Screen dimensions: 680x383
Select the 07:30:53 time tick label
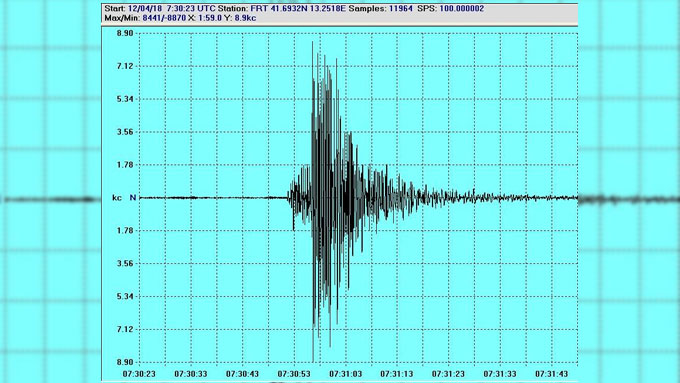point(294,374)
